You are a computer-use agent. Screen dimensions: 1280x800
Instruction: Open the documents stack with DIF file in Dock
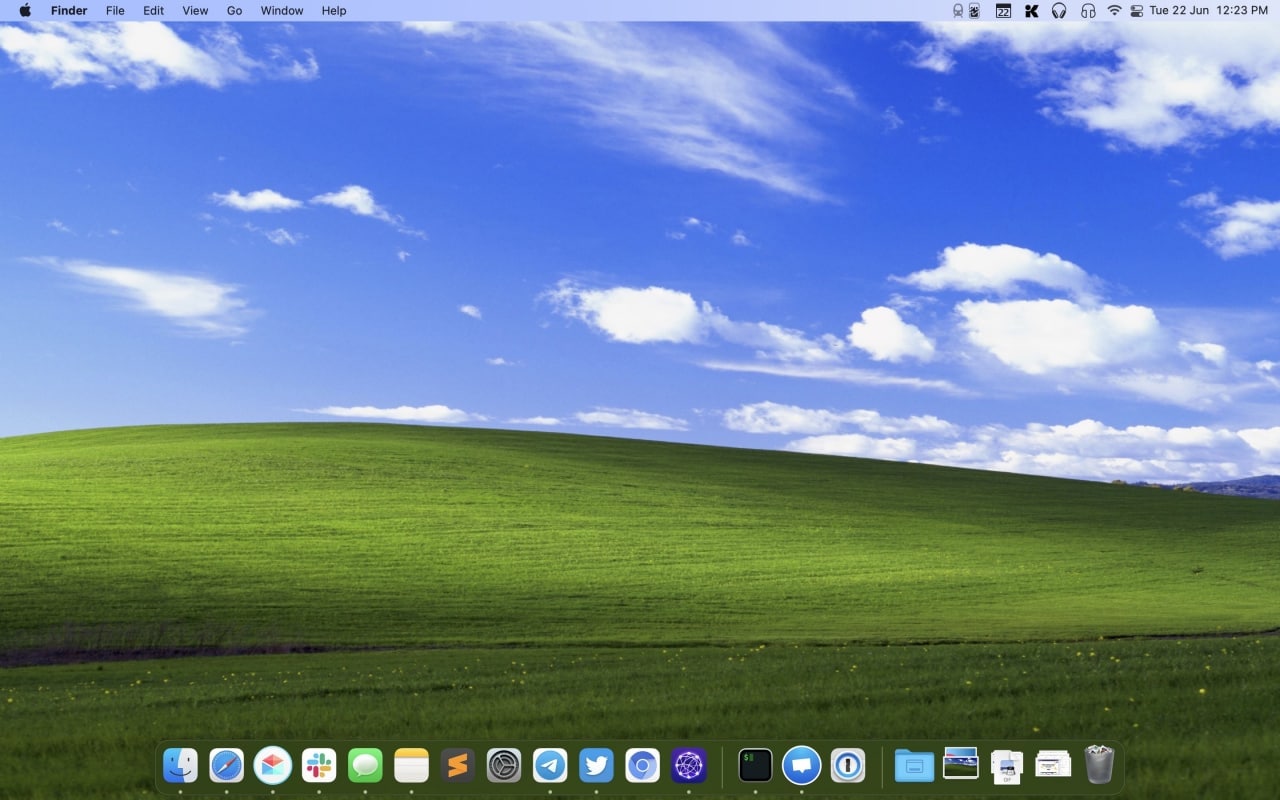pos(1007,766)
